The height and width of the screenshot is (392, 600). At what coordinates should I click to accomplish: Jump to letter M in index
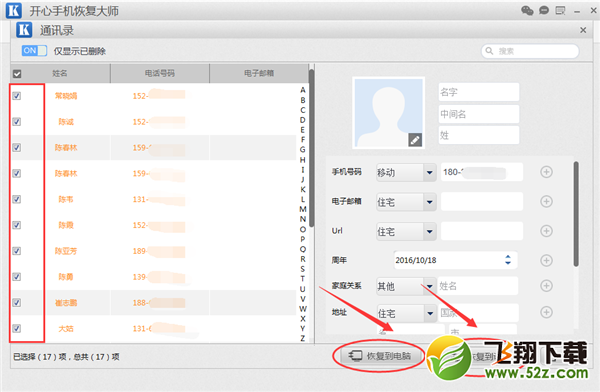click(x=303, y=209)
